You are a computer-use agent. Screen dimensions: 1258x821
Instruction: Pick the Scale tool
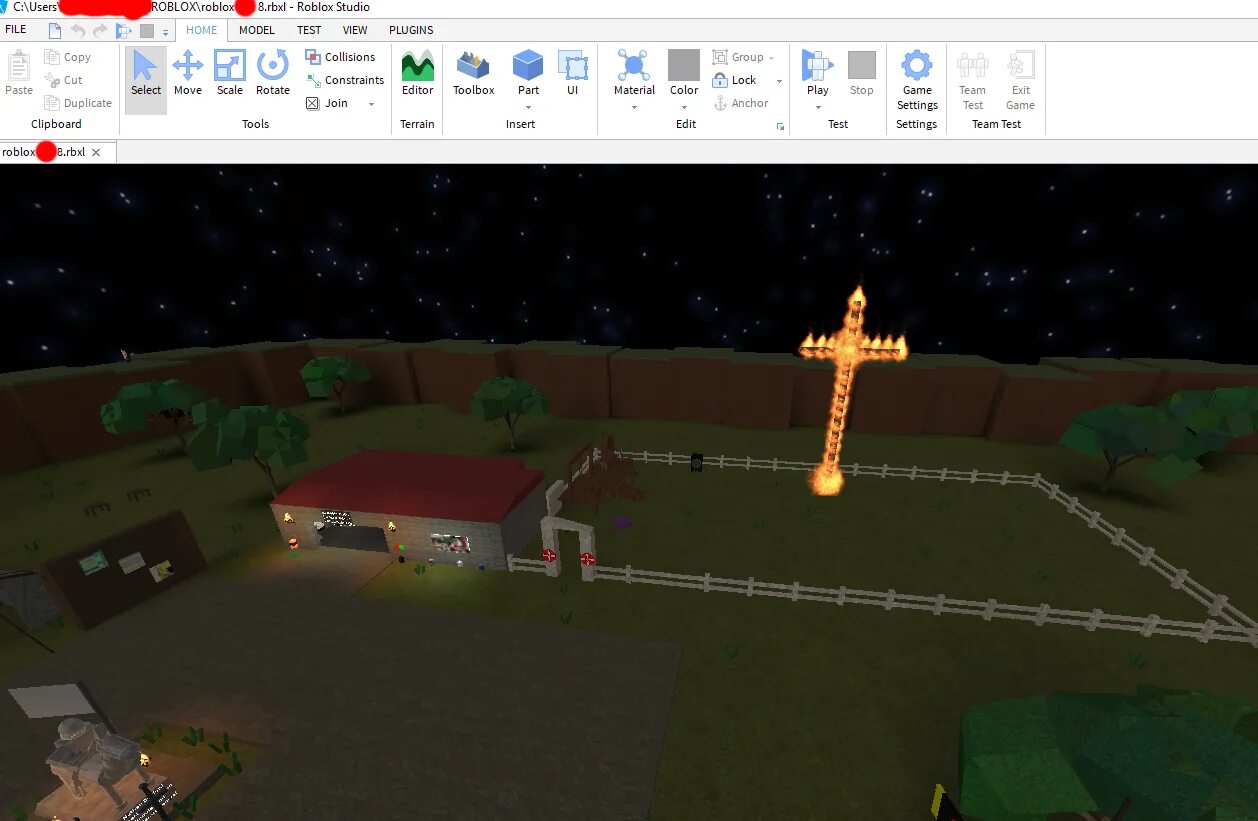point(230,76)
